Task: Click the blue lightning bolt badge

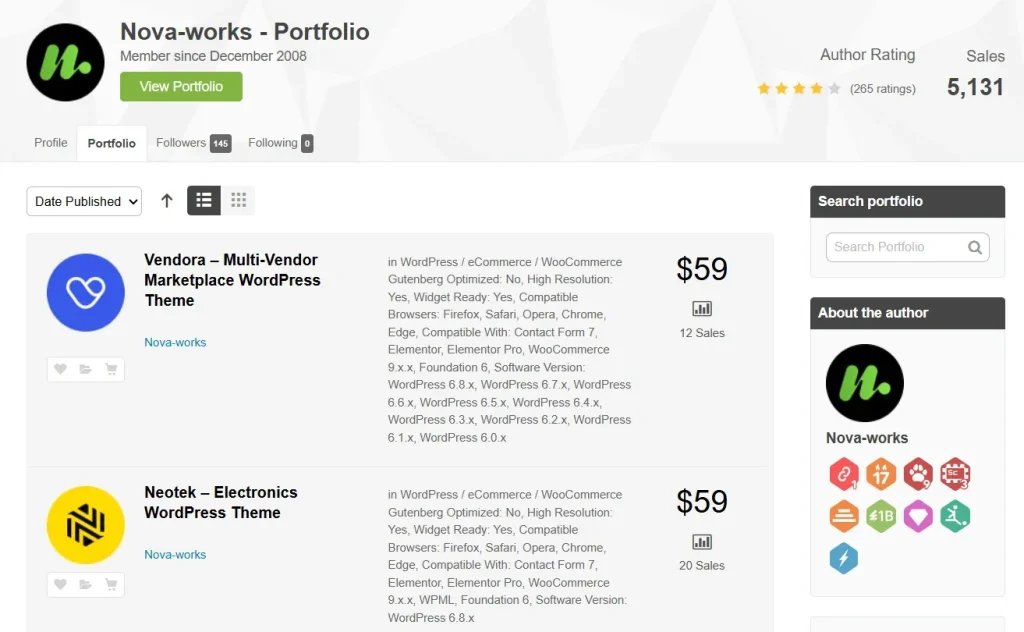Action: [844, 558]
